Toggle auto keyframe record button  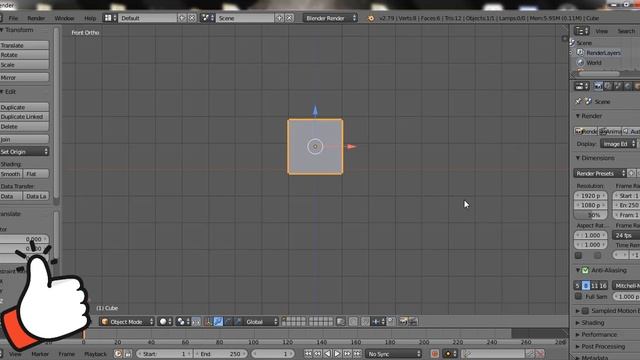(435, 354)
